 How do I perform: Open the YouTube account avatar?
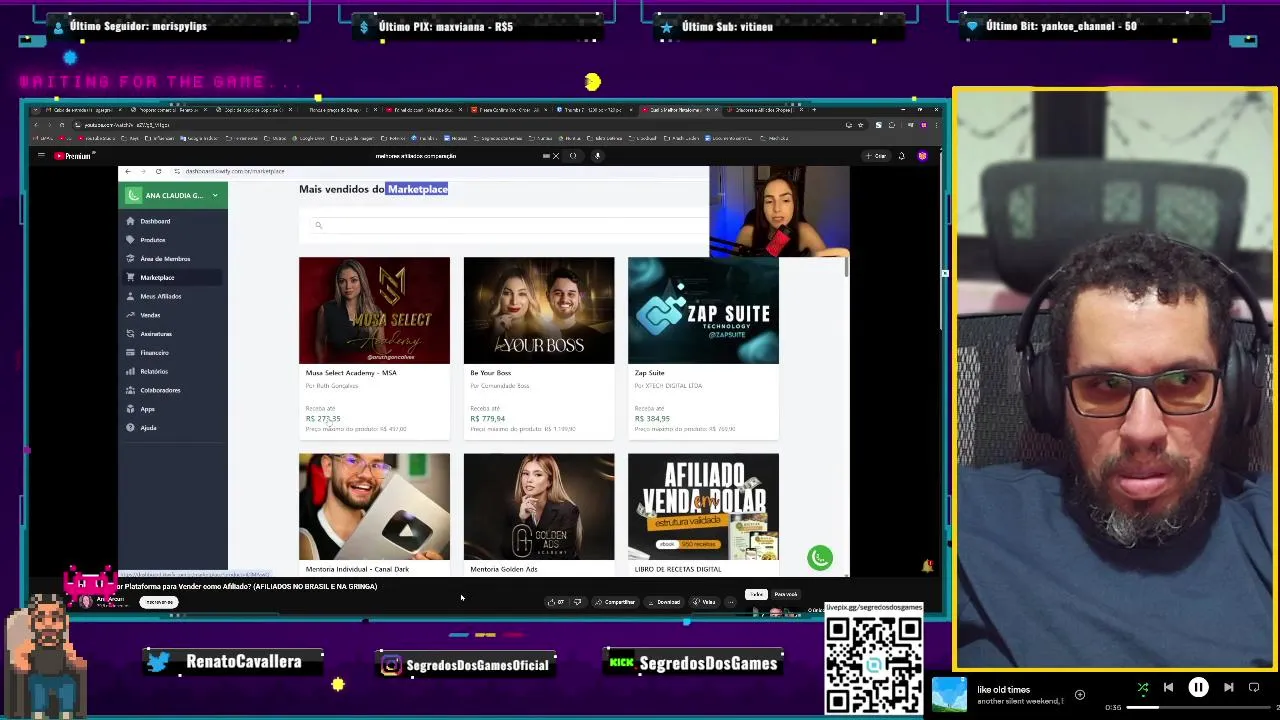[x=922, y=156]
